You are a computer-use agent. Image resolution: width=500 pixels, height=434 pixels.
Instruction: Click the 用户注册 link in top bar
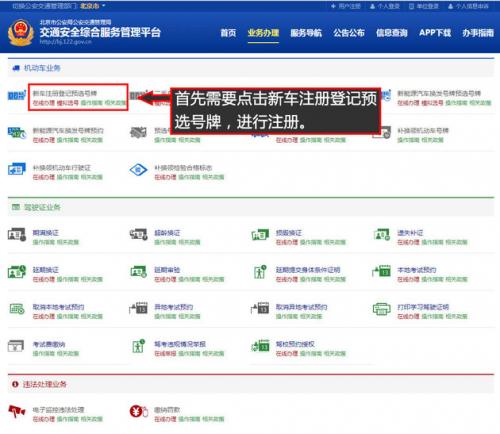pyautogui.click(x=346, y=6)
